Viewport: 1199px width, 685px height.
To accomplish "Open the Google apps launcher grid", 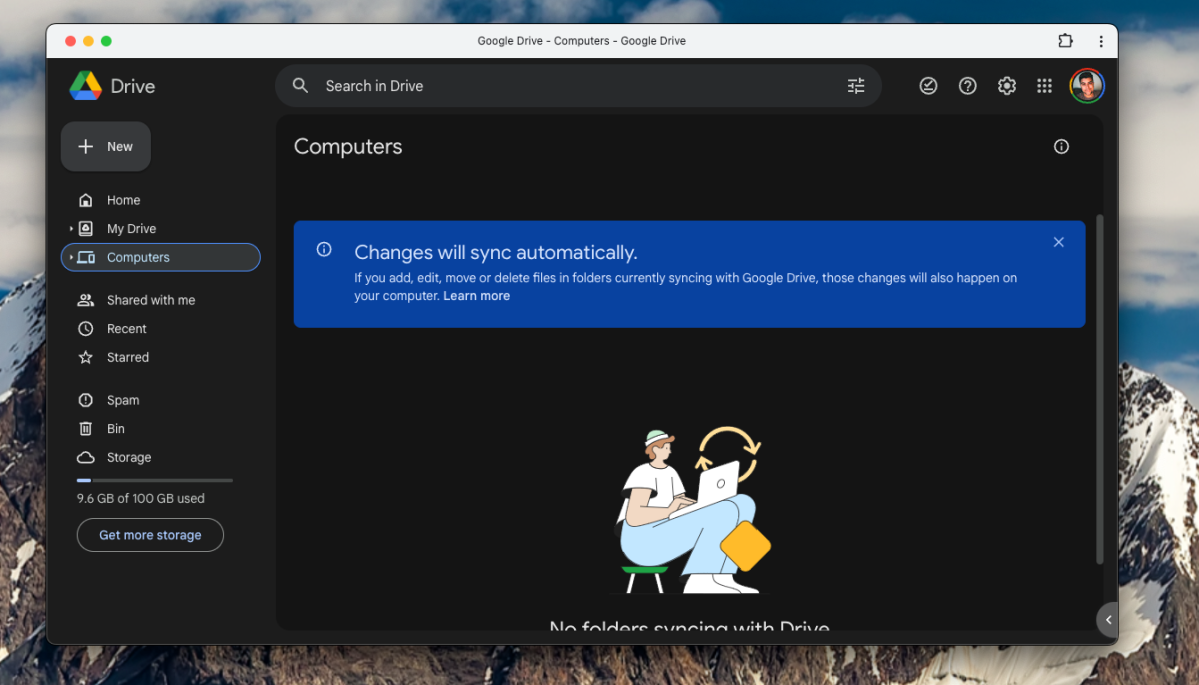I will [x=1044, y=86].
